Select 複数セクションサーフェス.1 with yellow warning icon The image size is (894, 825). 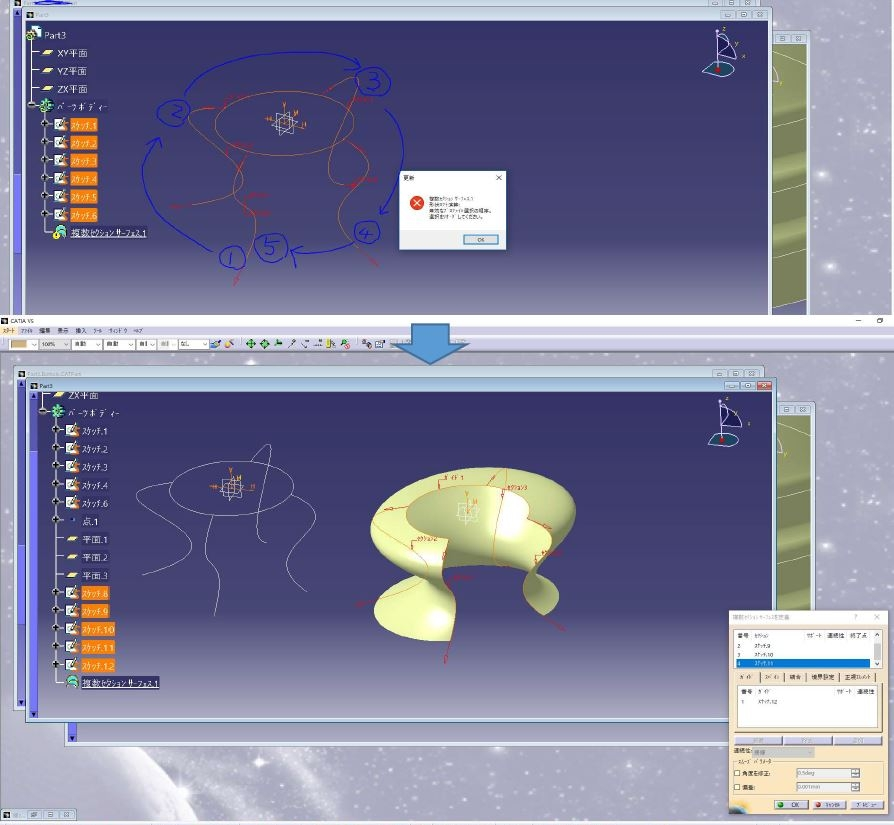point(109,233)
